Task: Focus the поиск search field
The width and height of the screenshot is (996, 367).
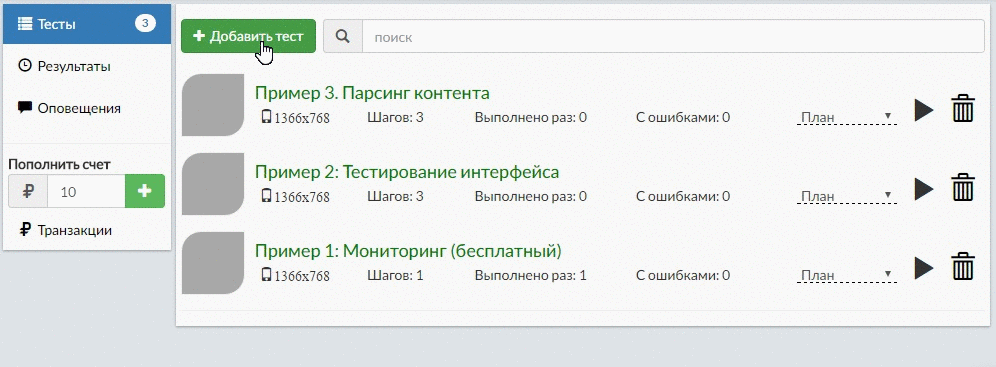Action: (673, 37)
